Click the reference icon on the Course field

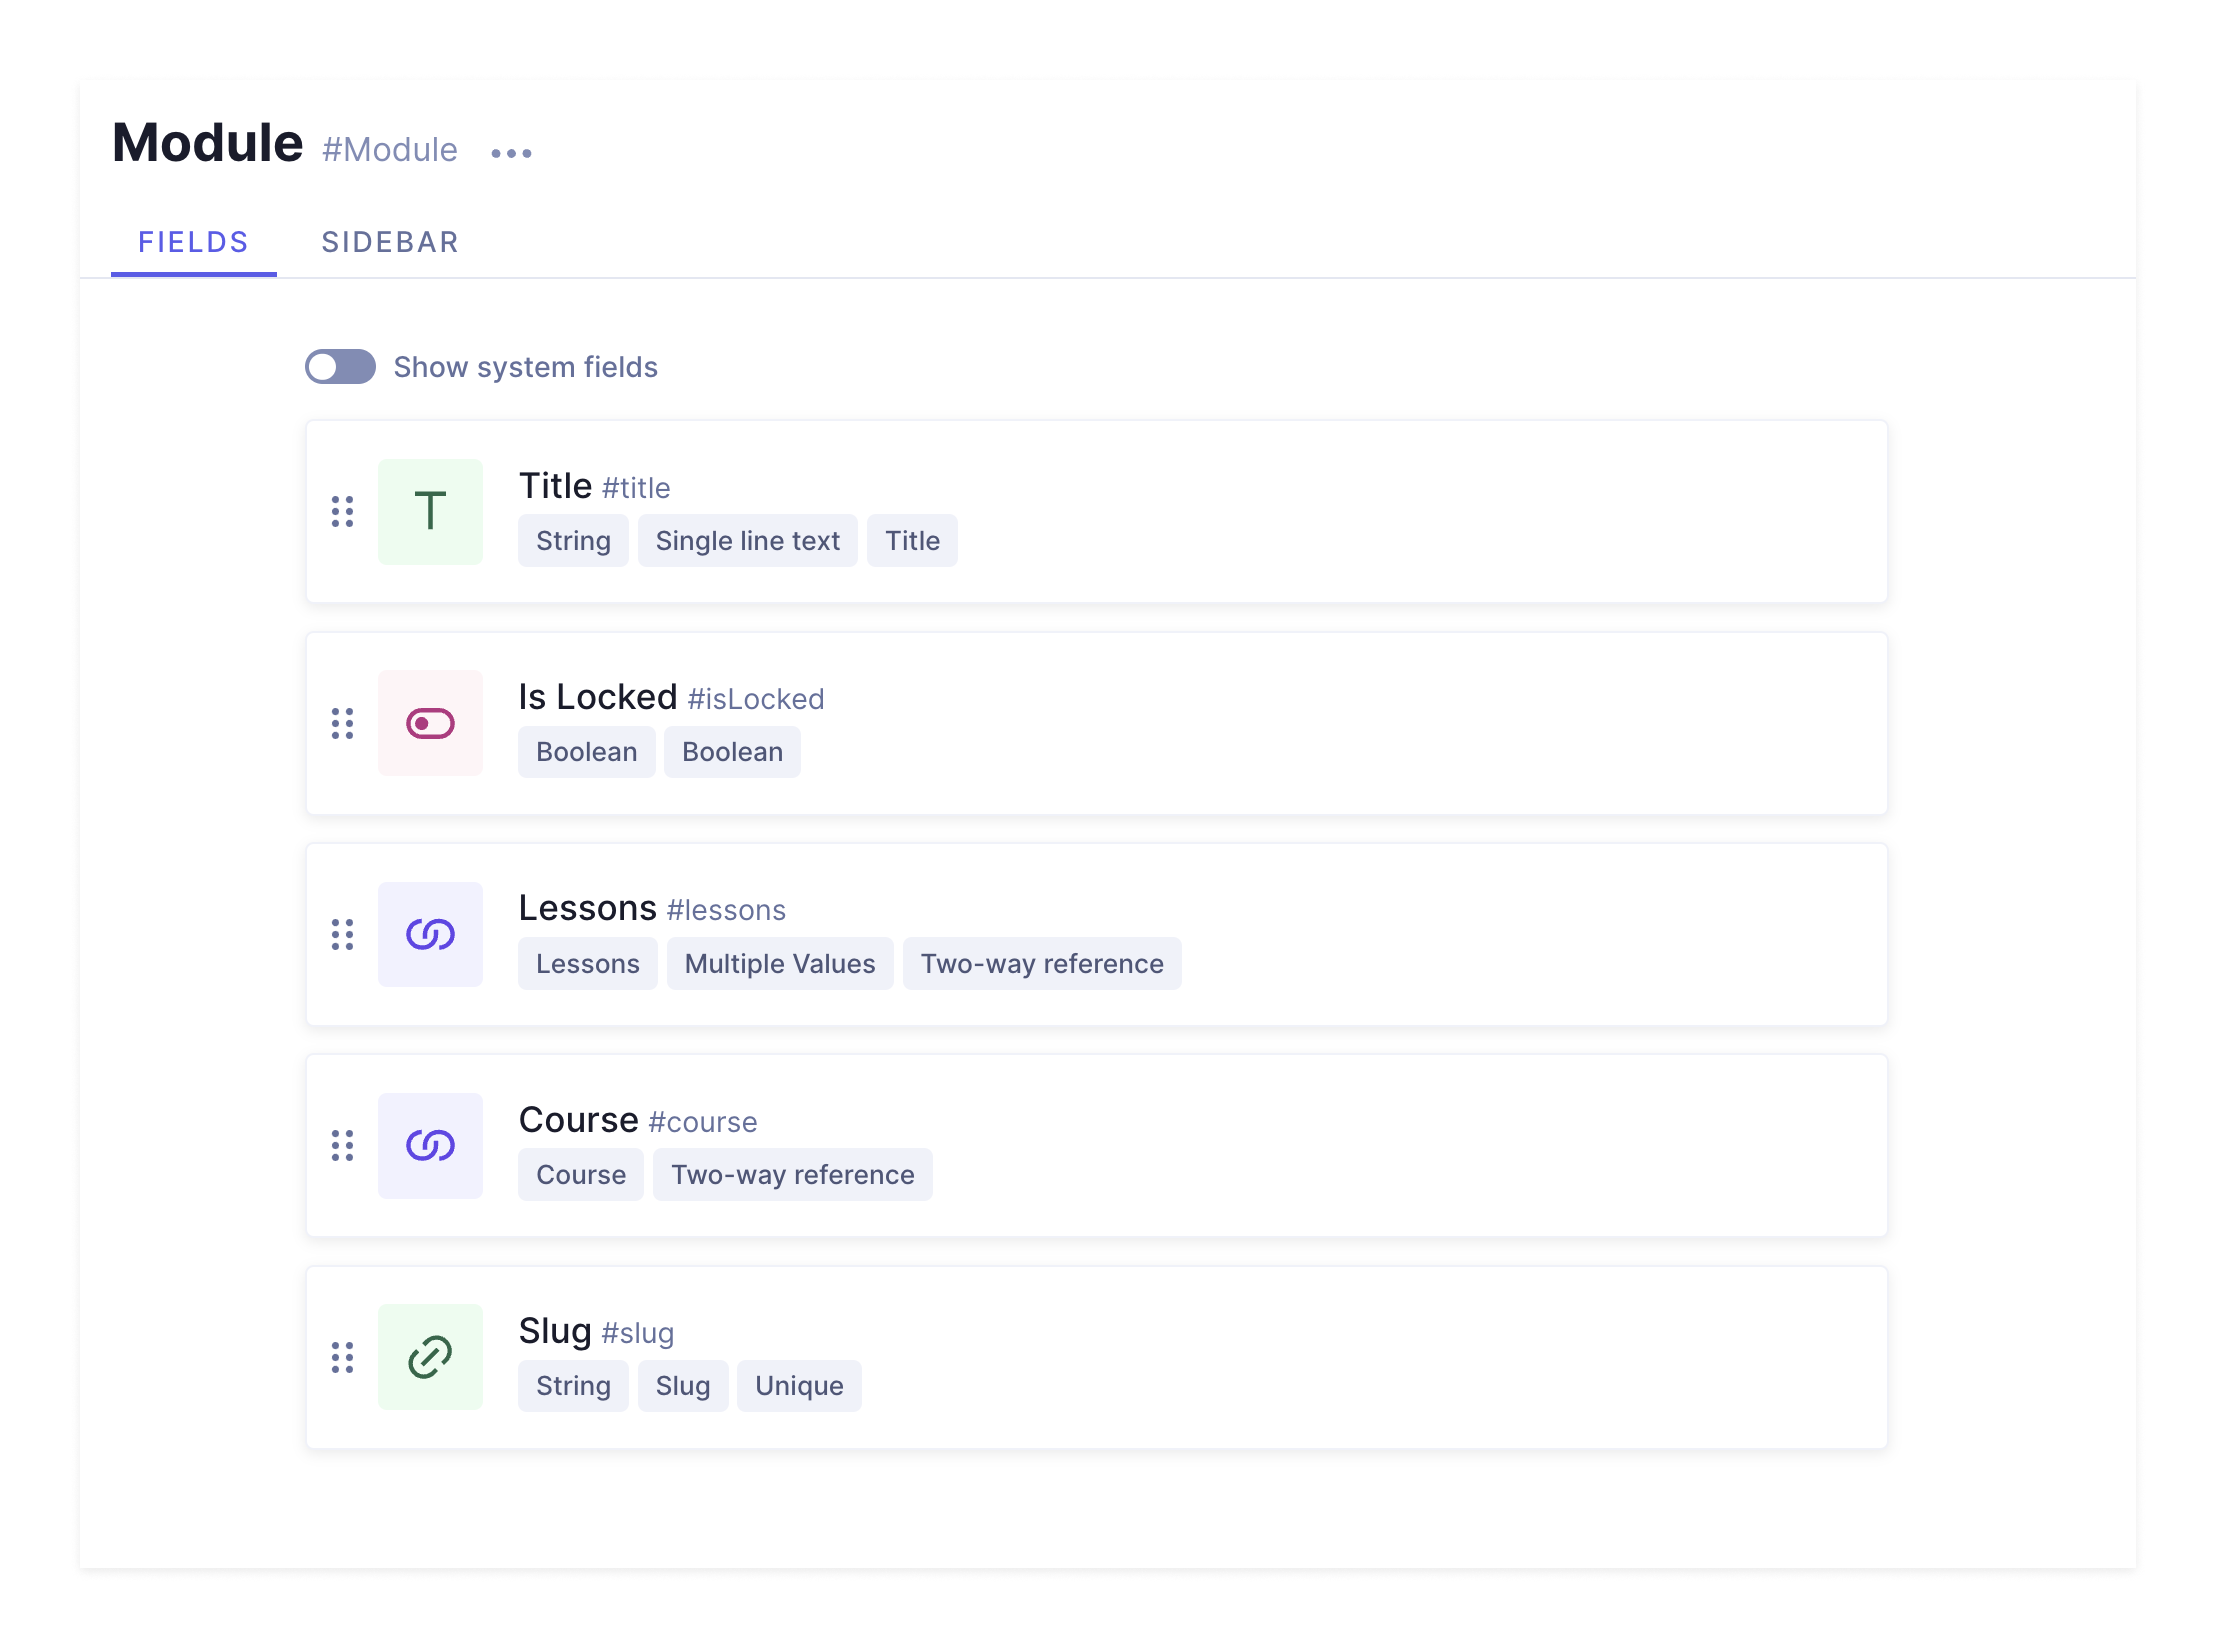[430, 1145]
